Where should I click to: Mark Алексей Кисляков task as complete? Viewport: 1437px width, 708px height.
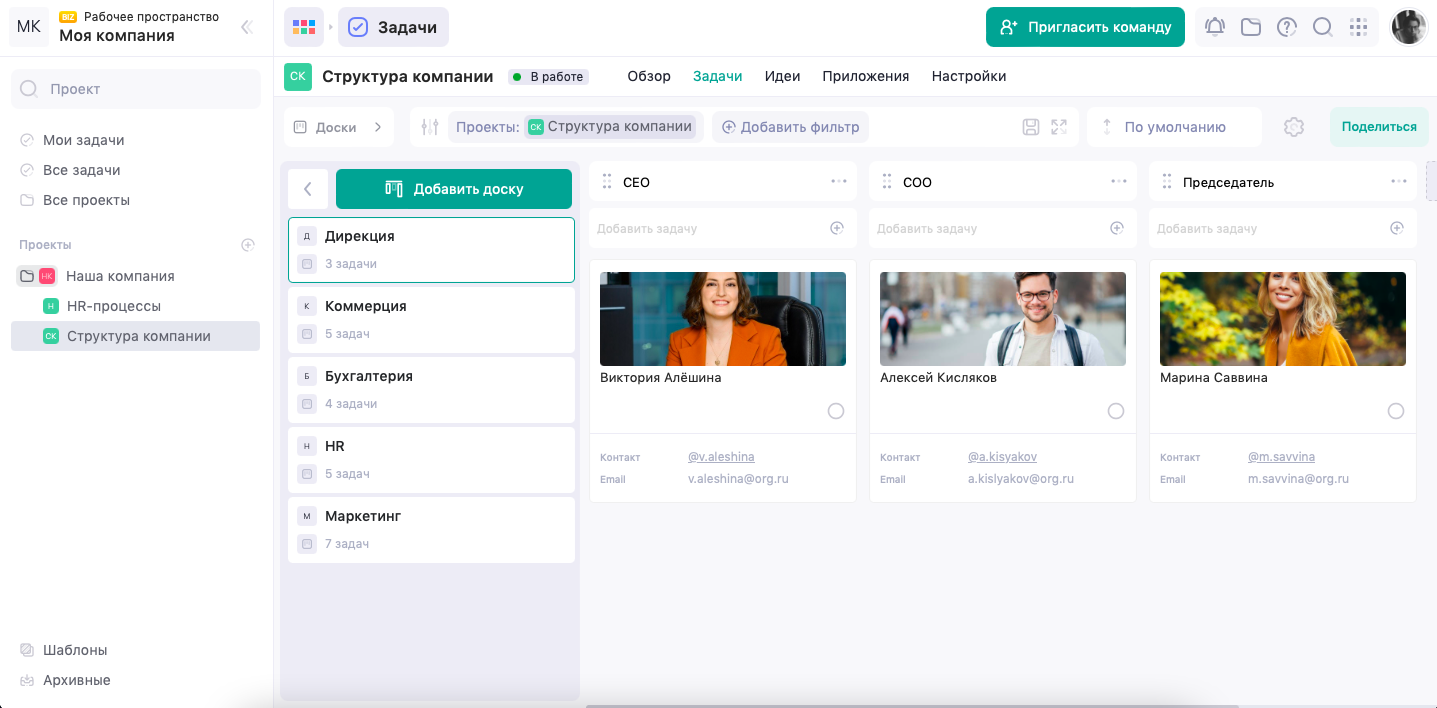(1116, 411)
